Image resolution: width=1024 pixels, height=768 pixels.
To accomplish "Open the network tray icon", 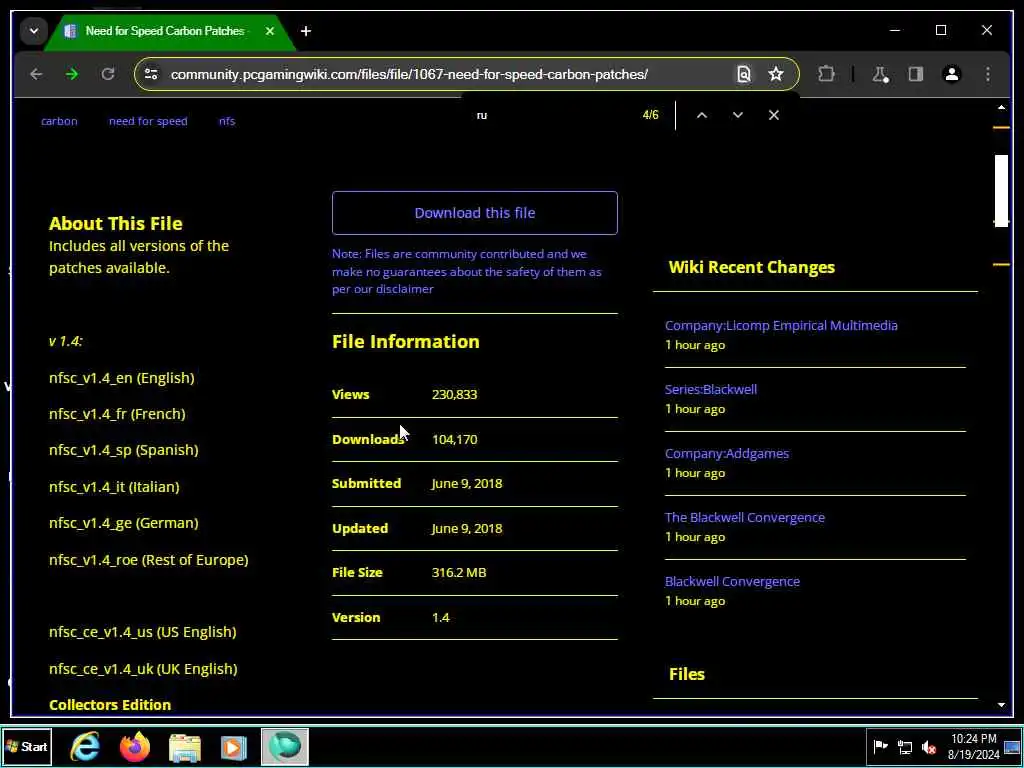I will (x=904, y=747).
